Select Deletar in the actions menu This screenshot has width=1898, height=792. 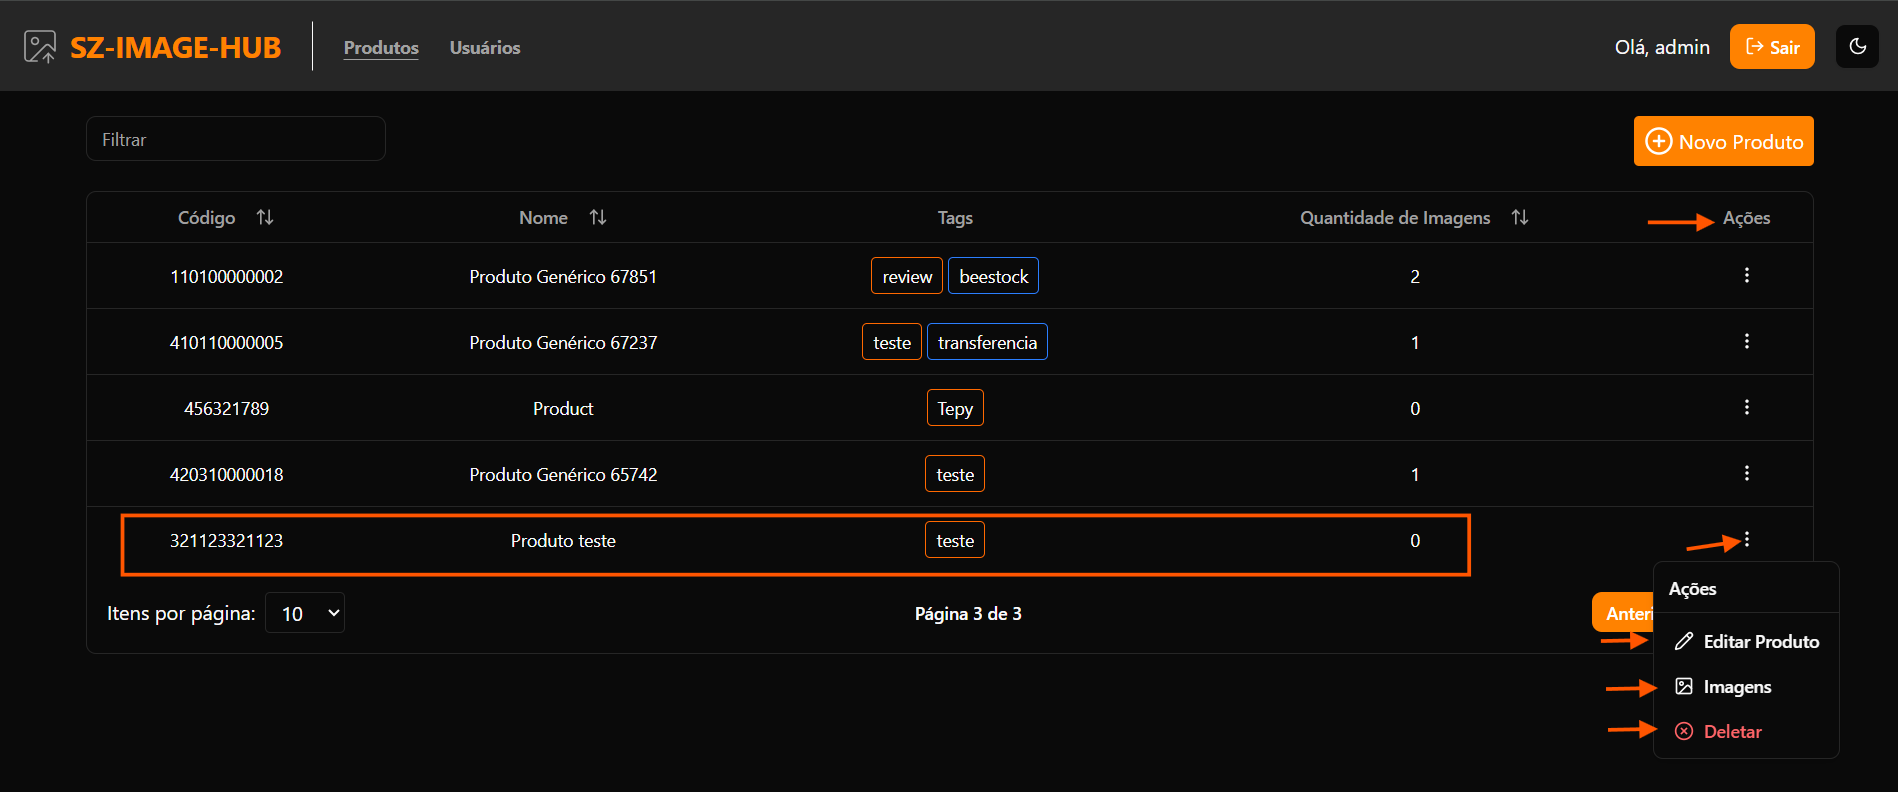[1731, 732]
